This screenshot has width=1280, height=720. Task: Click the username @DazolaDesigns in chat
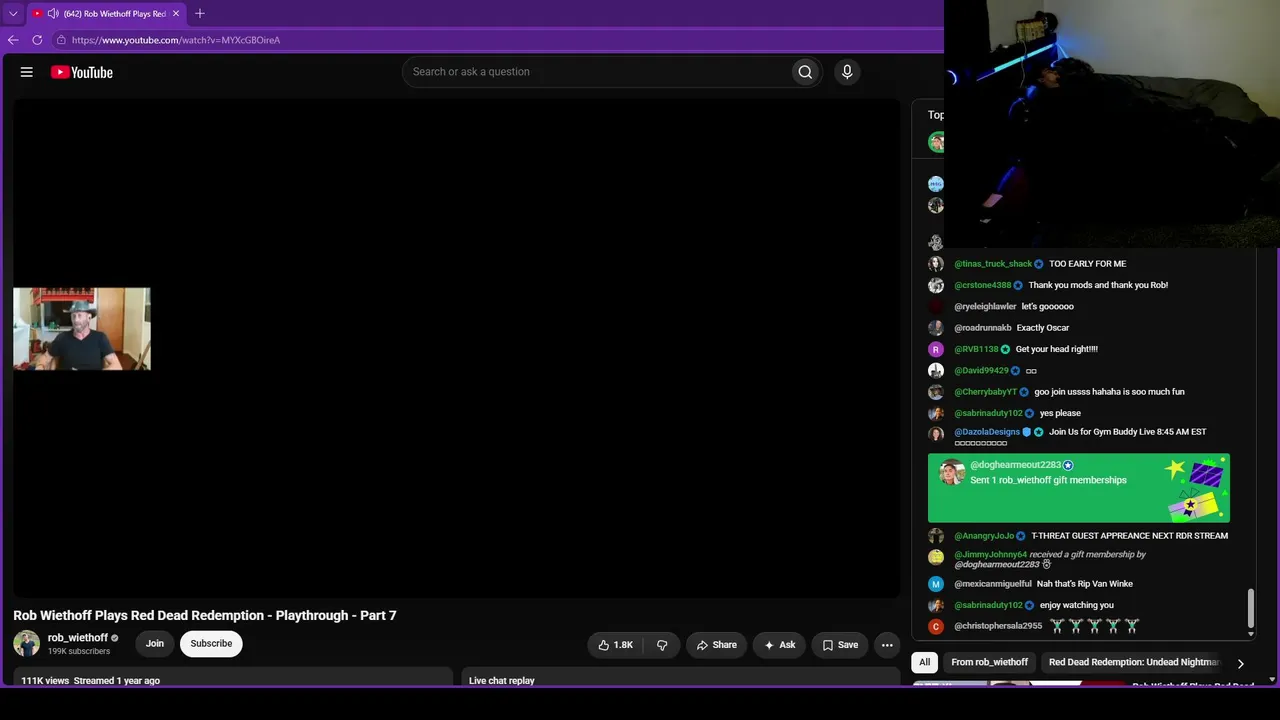(x=987, y=432)
